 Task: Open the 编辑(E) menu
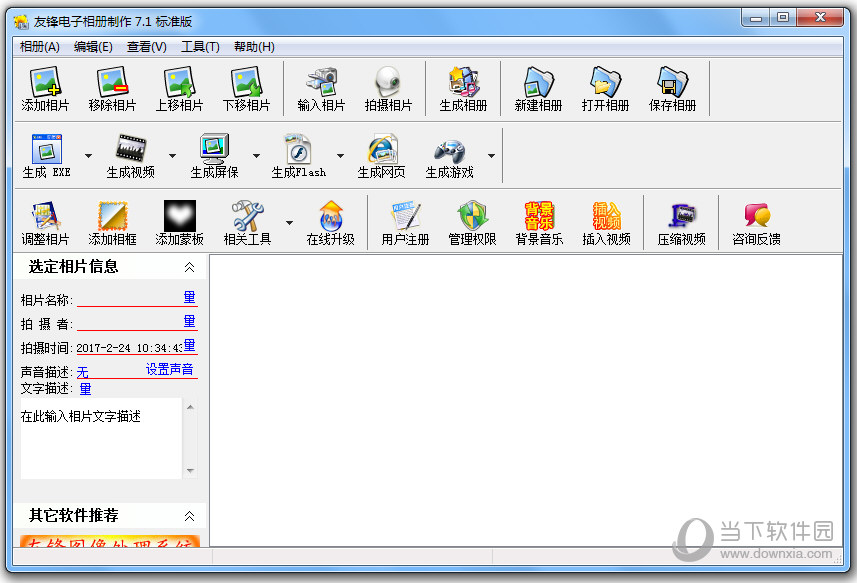93,47
